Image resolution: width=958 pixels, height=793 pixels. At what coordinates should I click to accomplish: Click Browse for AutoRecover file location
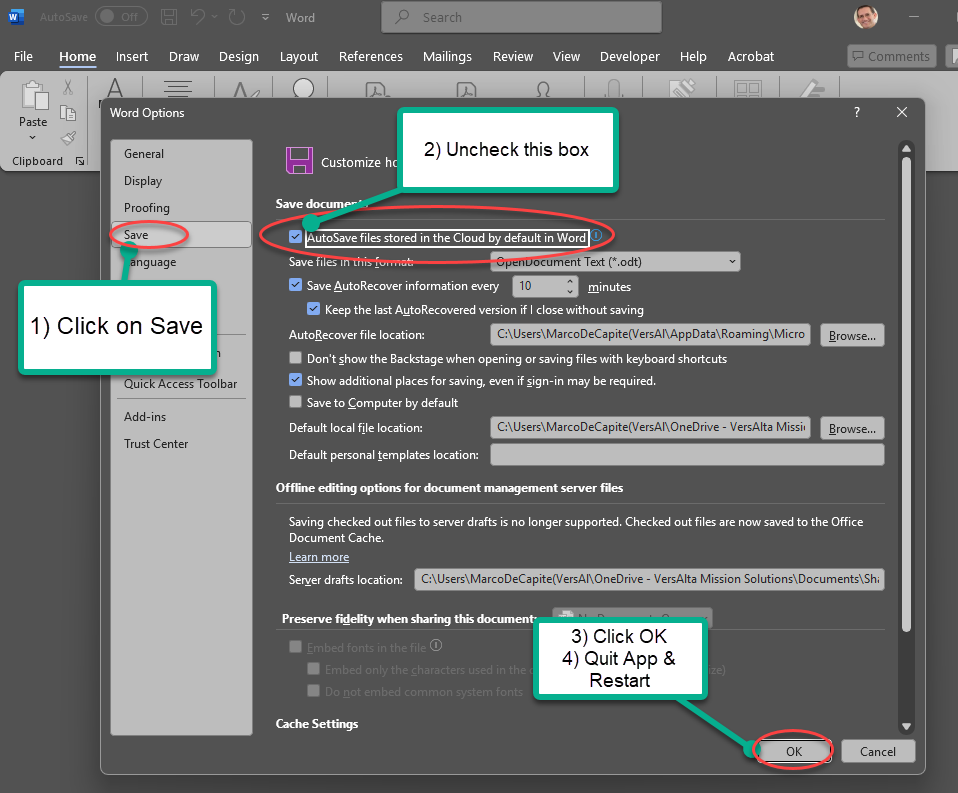click(852, 335)
